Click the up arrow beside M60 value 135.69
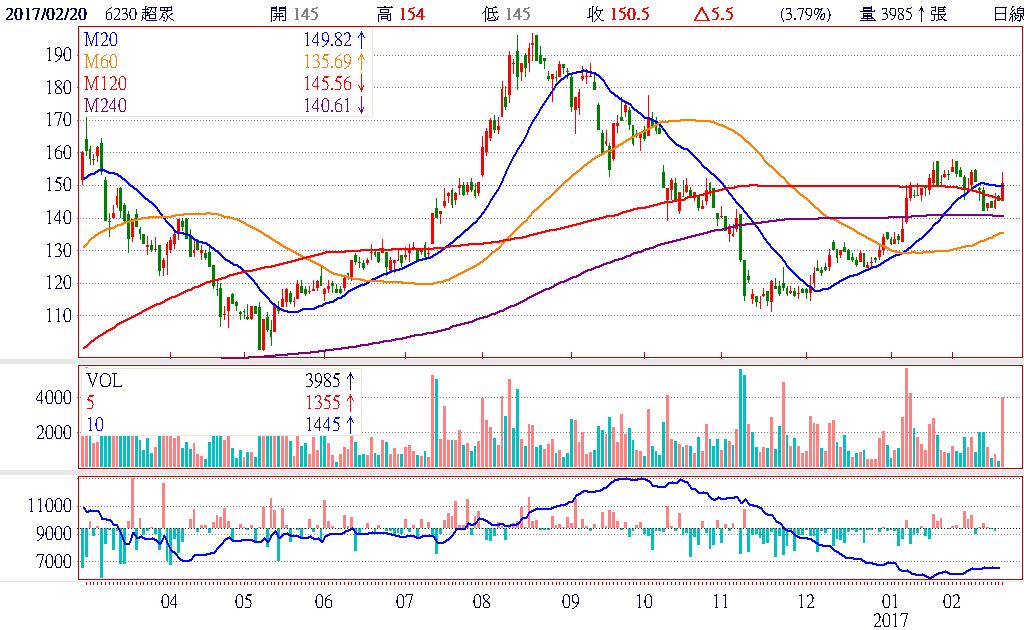This screenshot has height=630, width=1024. point(359,61)
